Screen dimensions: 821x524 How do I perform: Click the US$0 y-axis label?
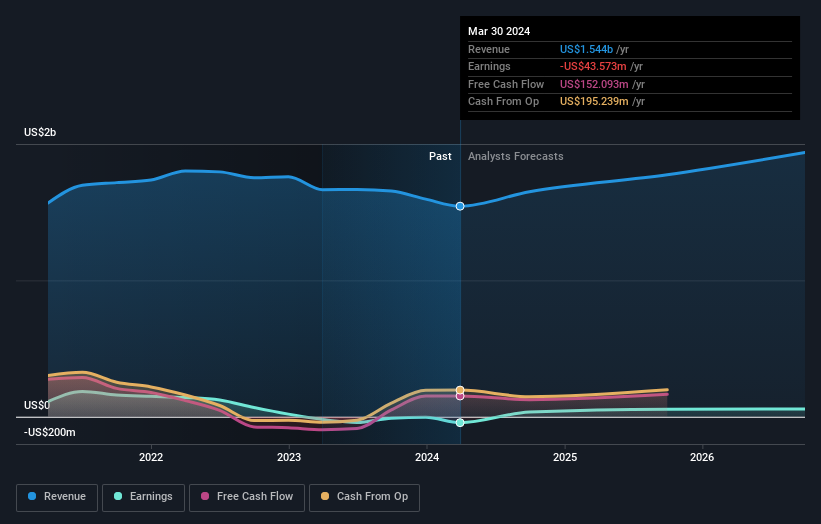[x=37, y=405]
